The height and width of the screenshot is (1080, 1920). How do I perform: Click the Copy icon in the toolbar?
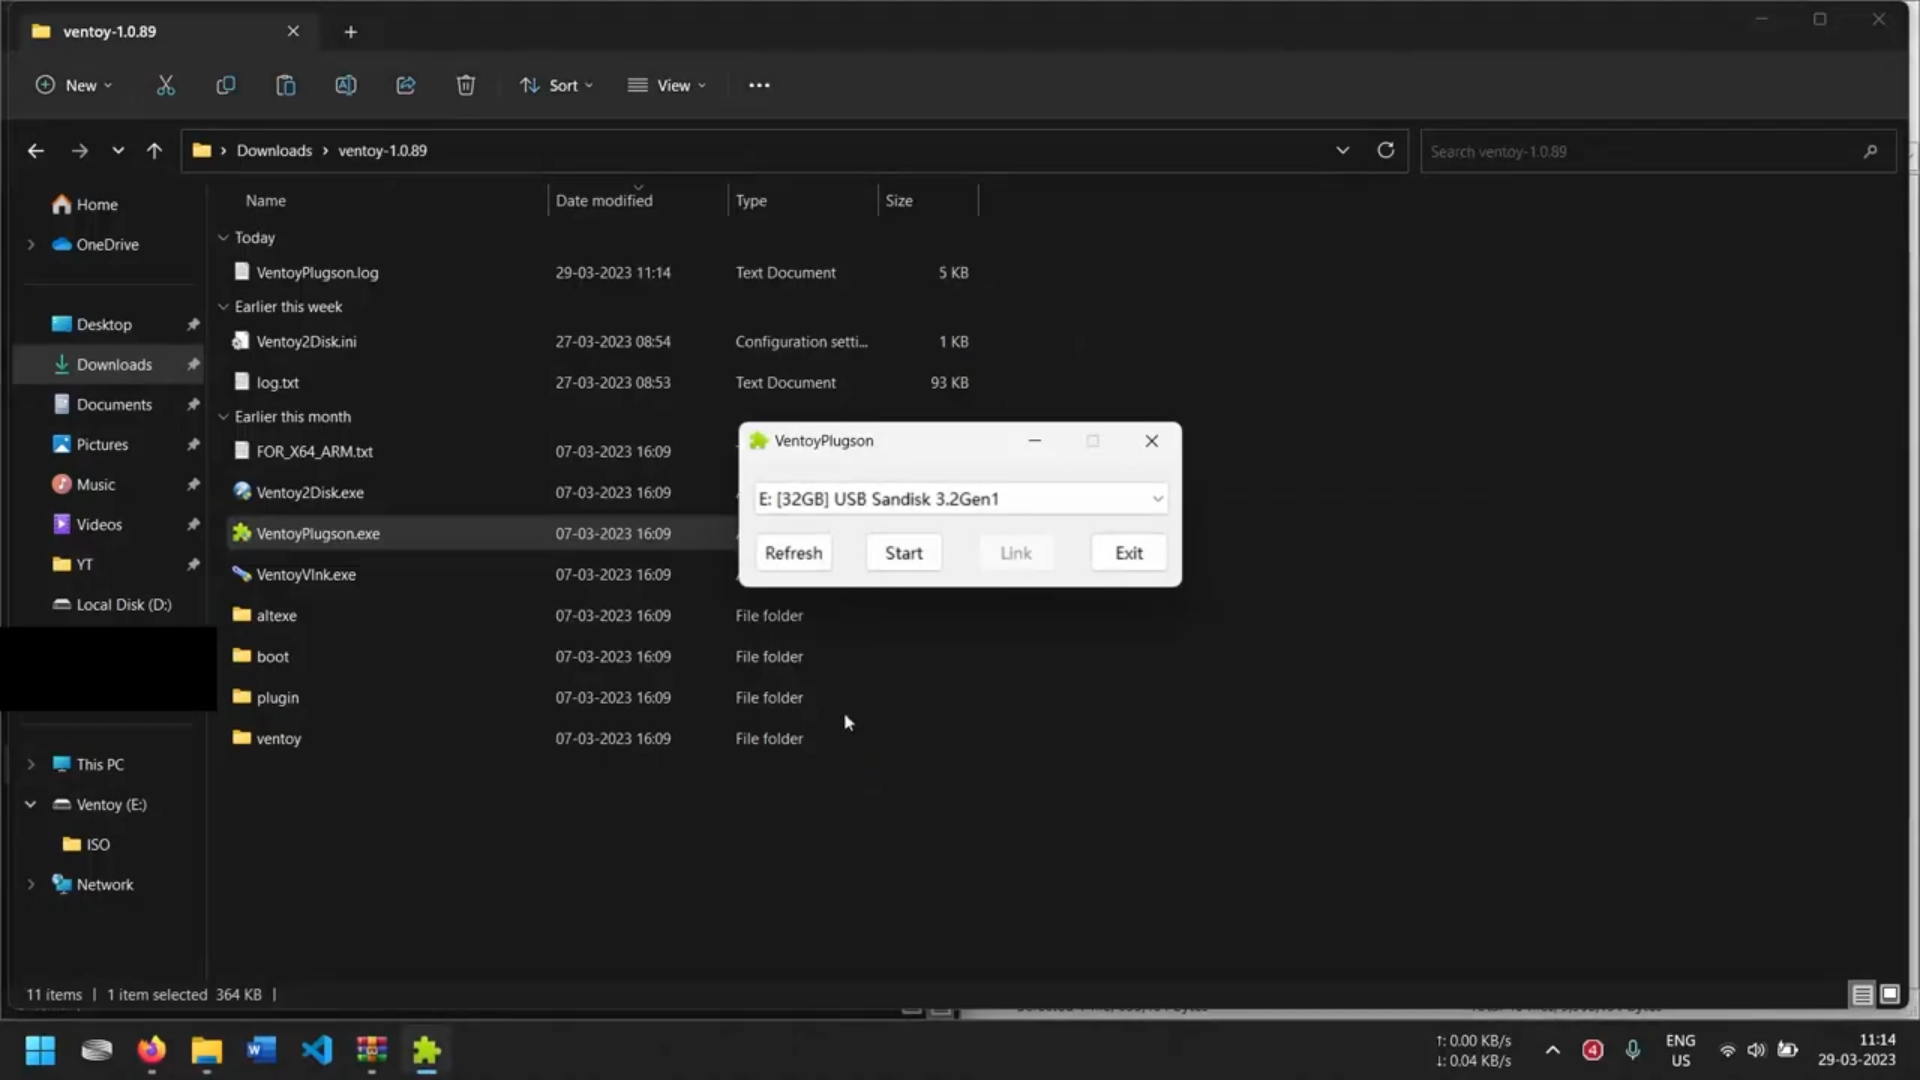(x=226, y=85)
